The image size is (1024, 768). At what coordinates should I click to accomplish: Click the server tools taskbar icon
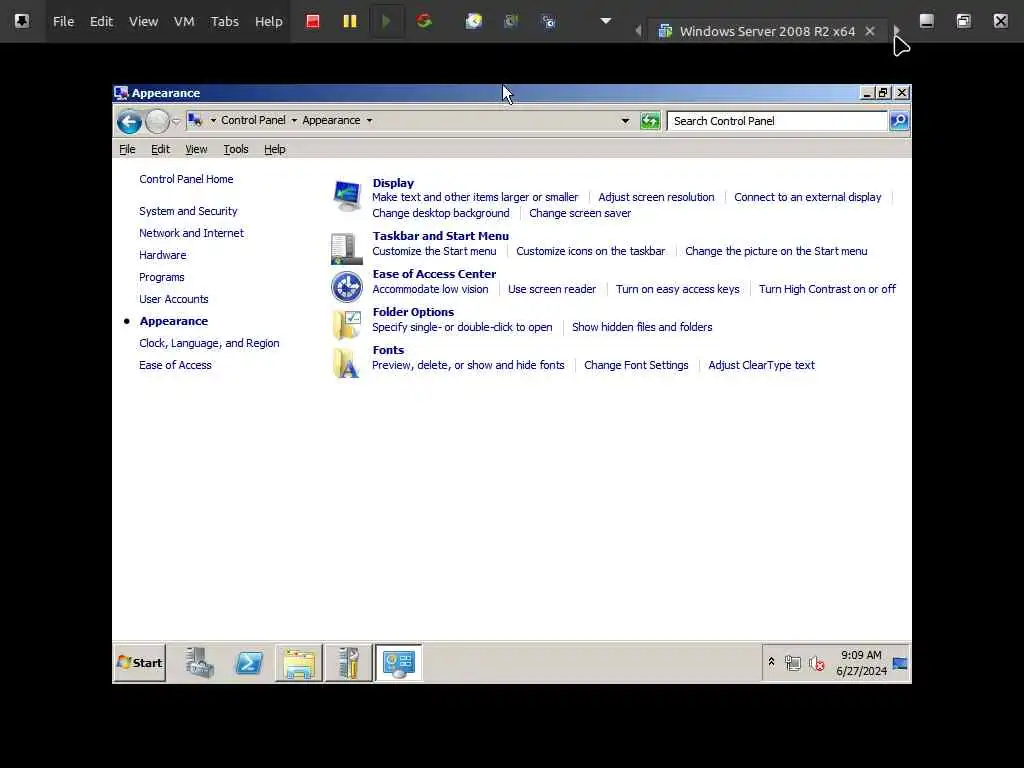[349, 663]
